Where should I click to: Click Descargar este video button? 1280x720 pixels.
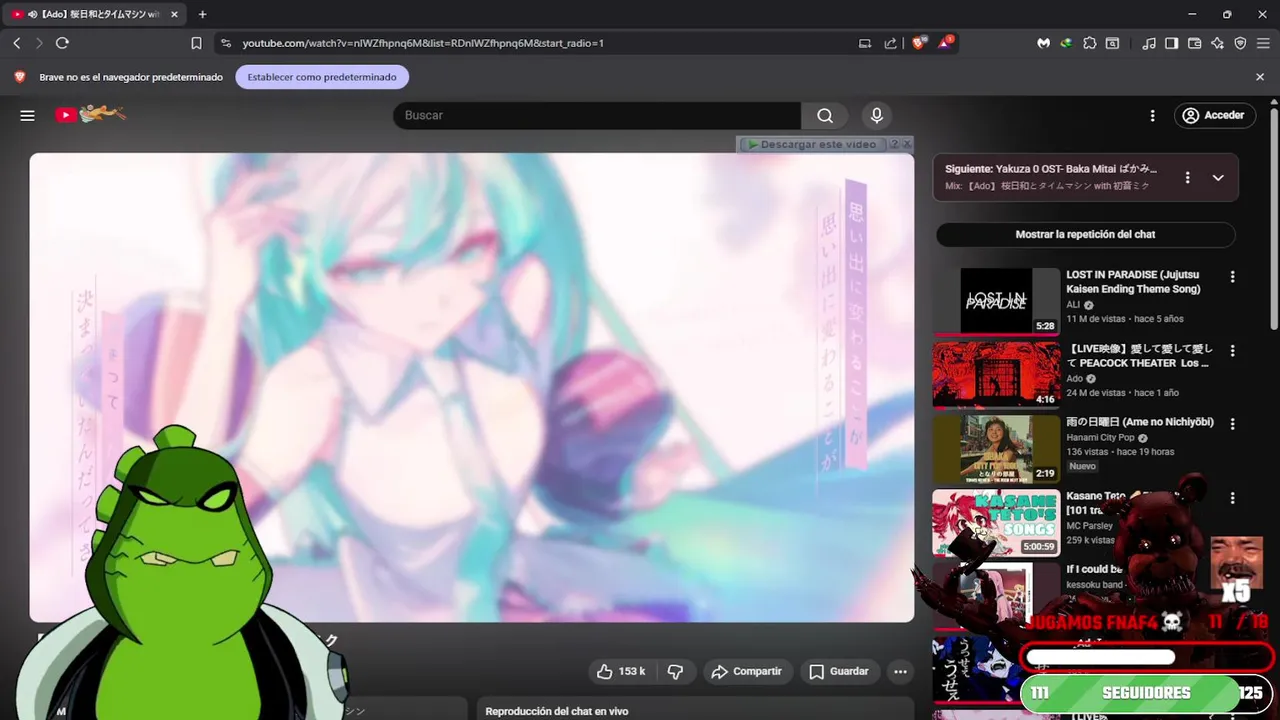point(812,144)
